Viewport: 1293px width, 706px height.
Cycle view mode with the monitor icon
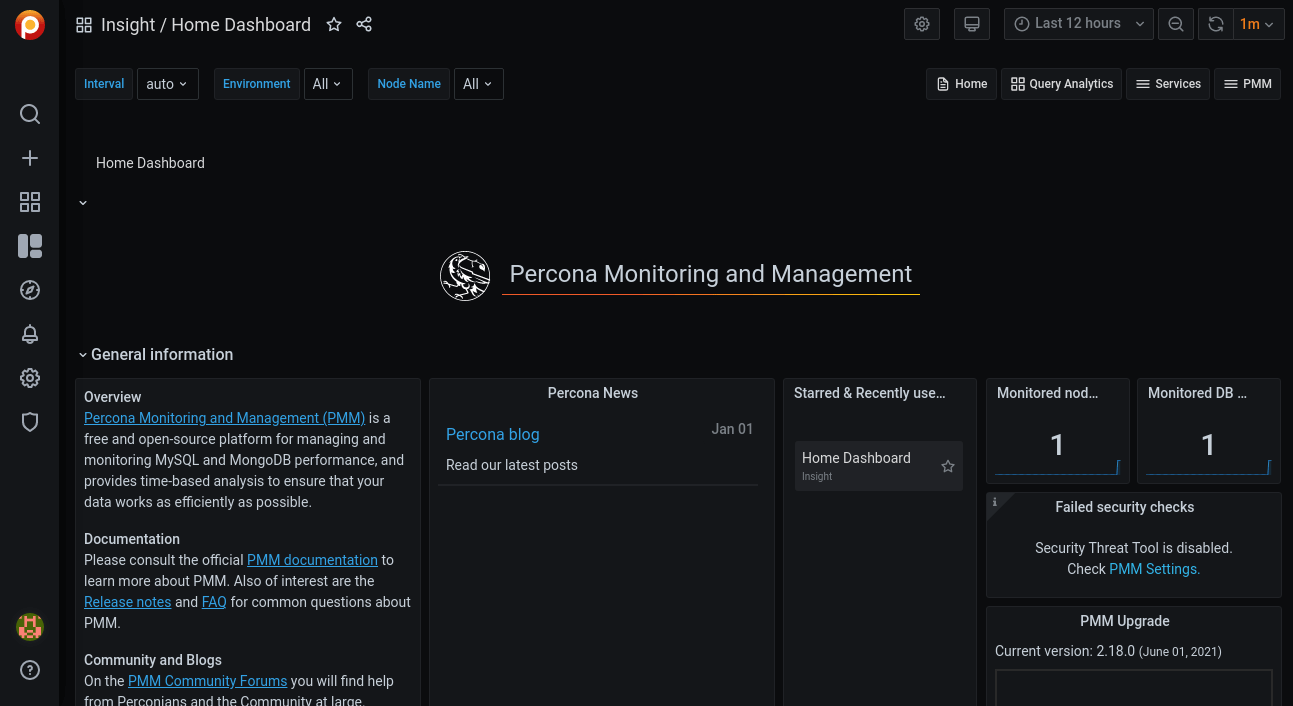click(971, 24)
